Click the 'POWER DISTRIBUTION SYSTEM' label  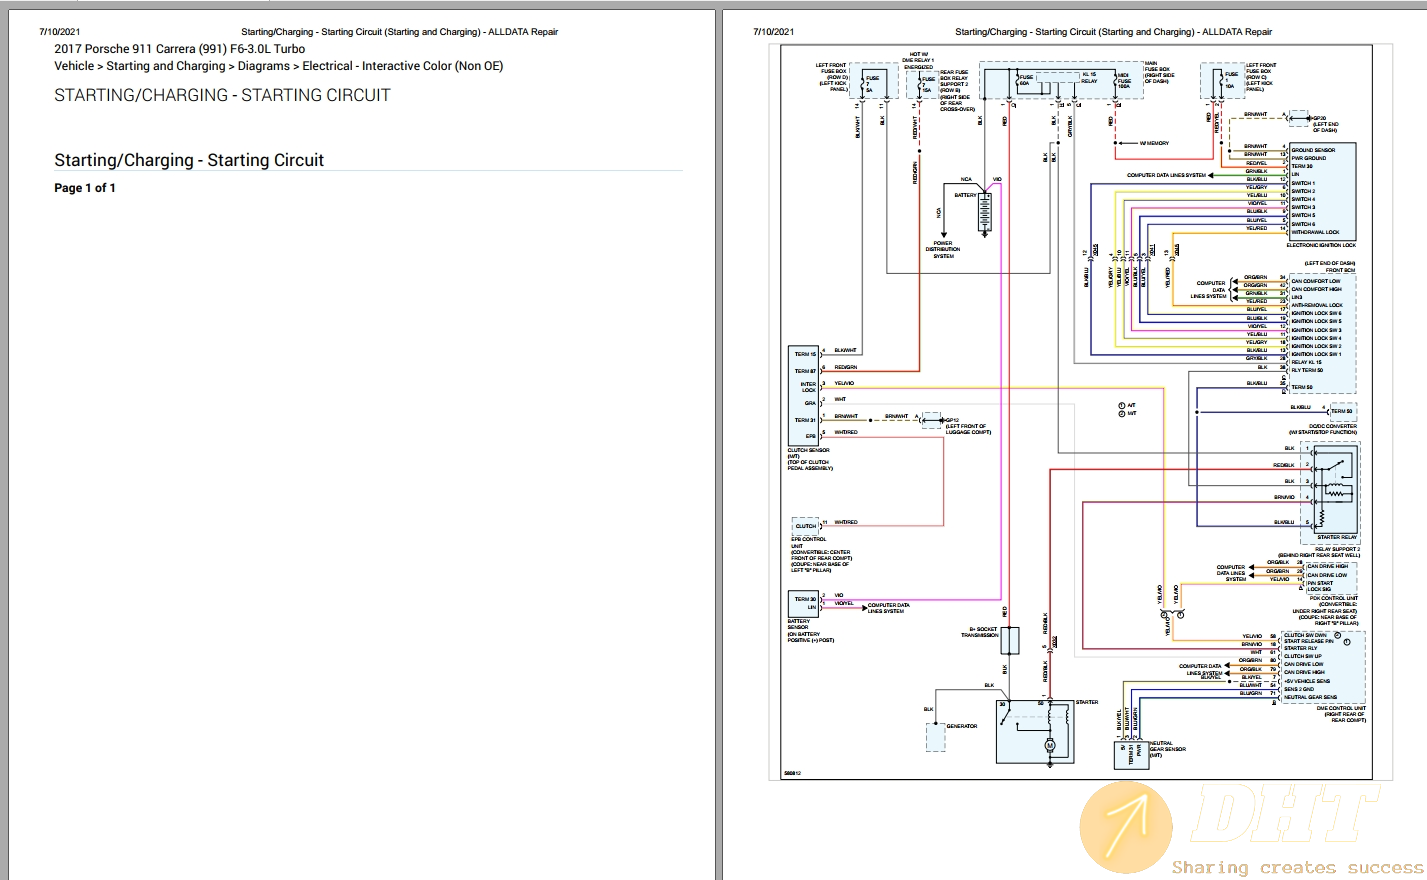click(x=943, y=250)
